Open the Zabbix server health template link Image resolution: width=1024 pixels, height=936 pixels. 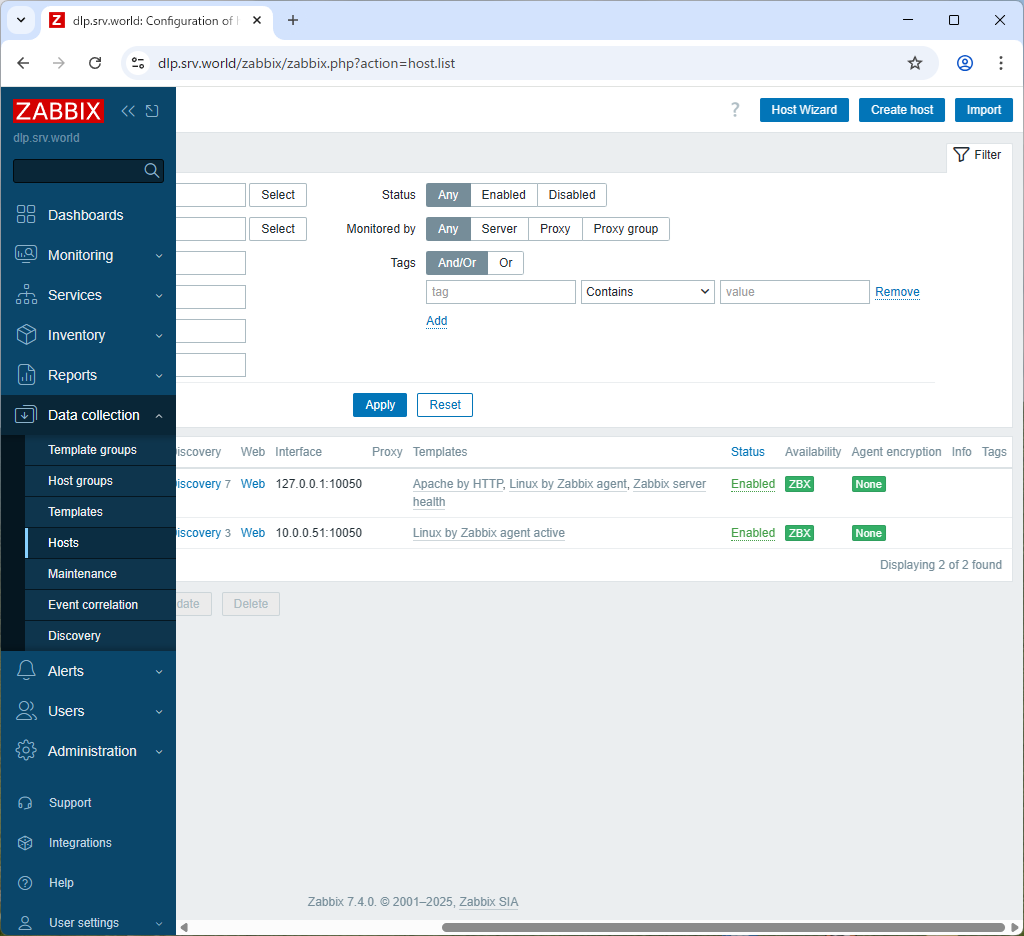pyautogui.click(x=668, y=484)
